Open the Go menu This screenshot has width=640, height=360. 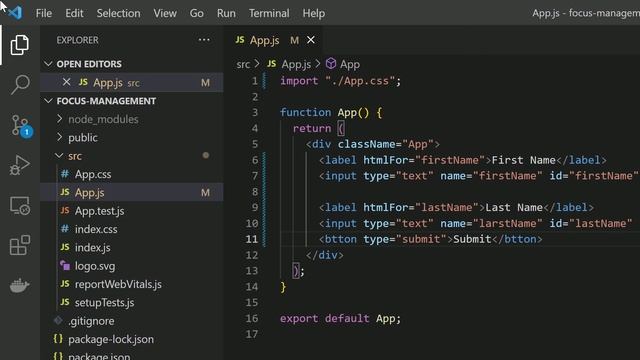pyautogui.click(x=196, y=13)
